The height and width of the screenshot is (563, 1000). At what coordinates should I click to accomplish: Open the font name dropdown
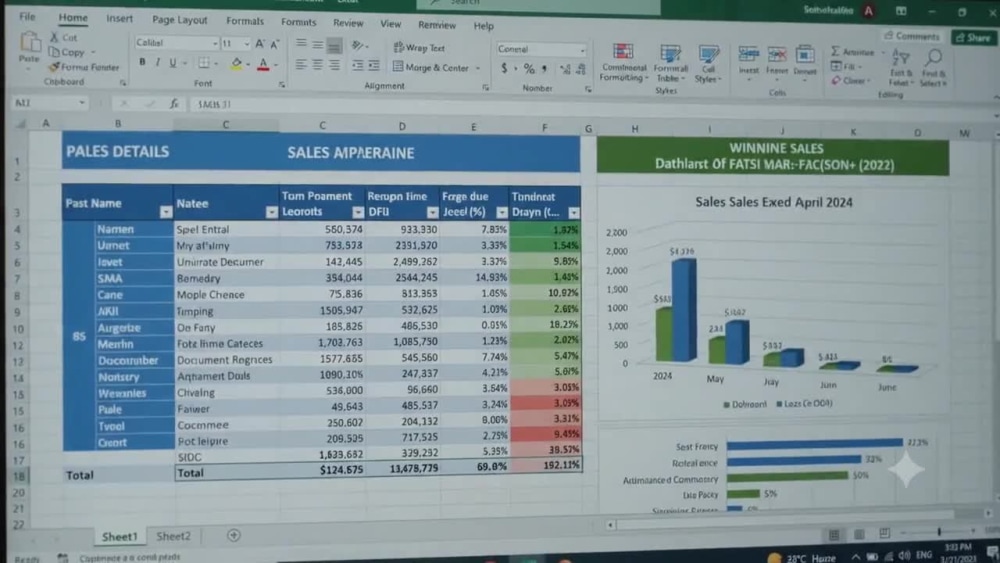(215, 43)
